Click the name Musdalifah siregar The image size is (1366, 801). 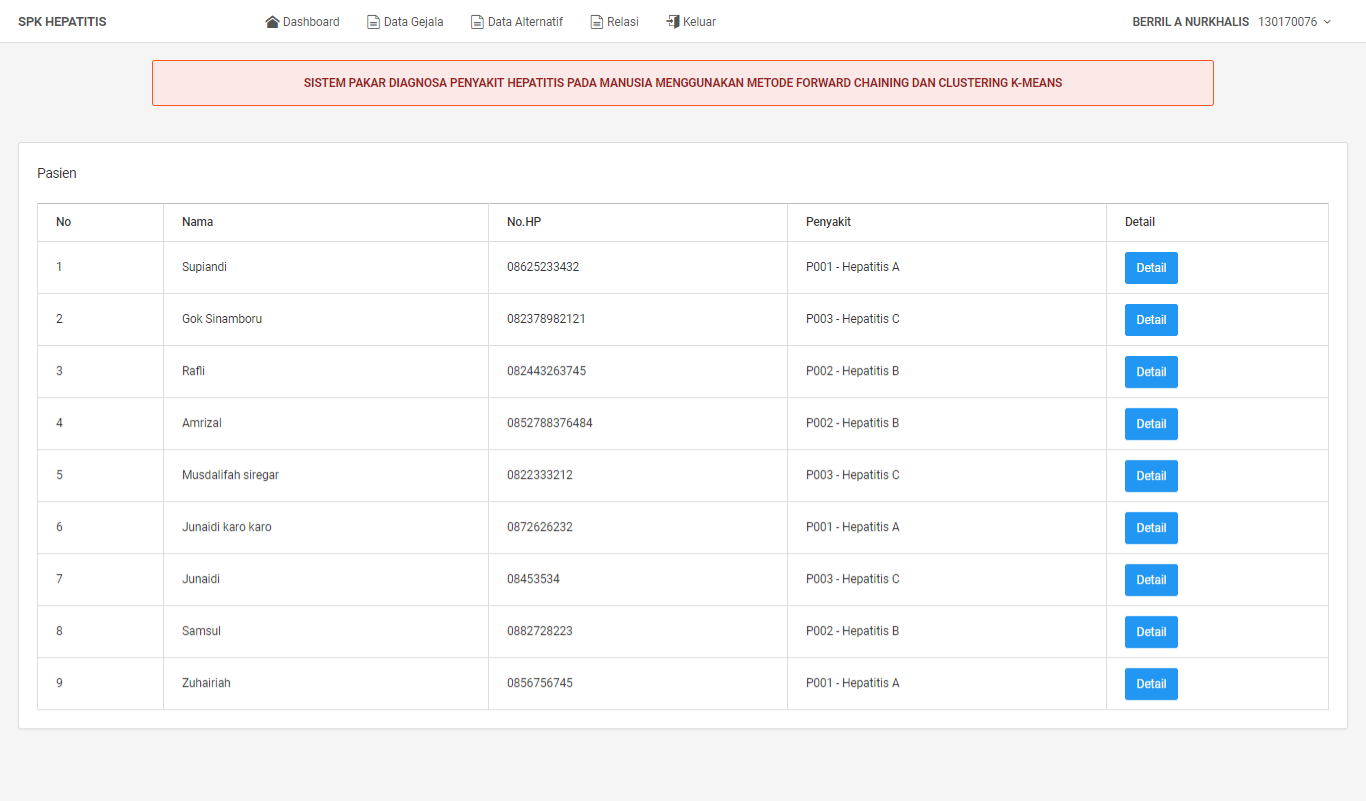point(230,475)
